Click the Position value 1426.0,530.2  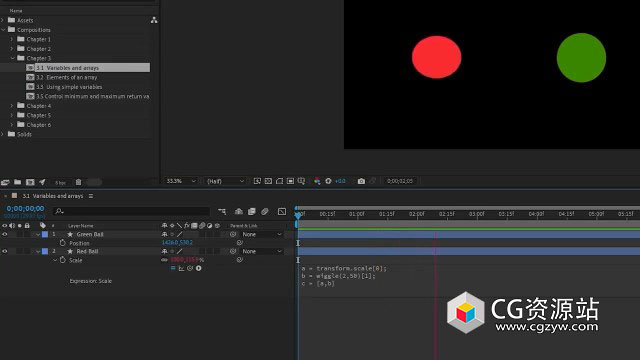click(177, 242)
